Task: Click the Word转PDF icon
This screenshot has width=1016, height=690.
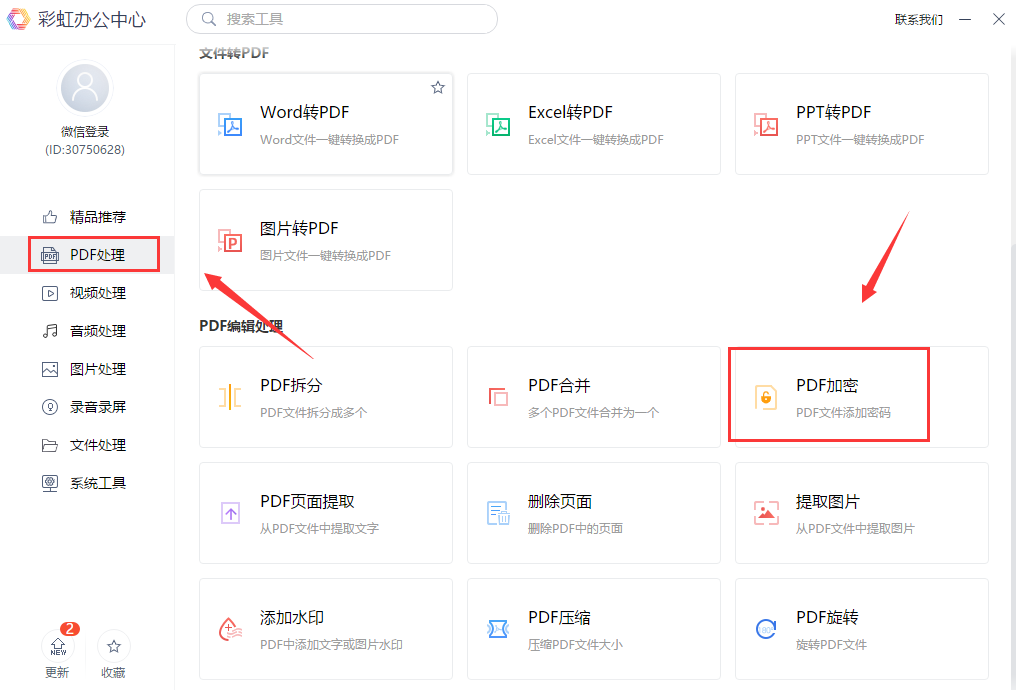Action: [x=229, y=124]
